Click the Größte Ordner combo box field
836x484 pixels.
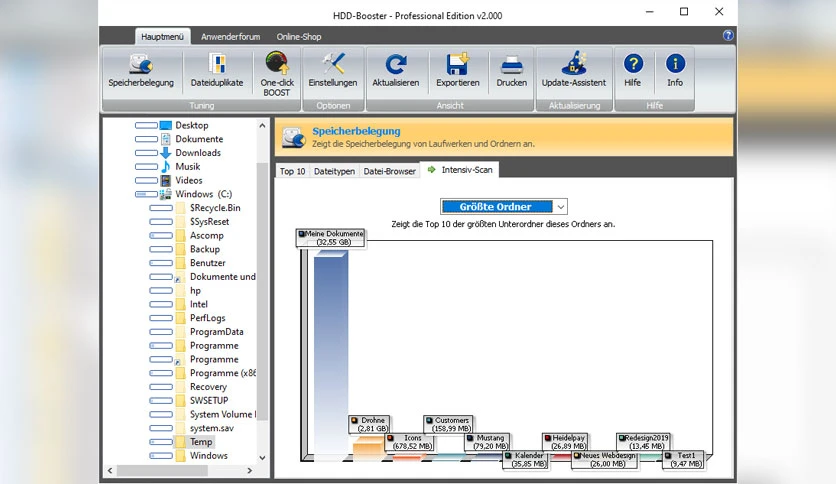[x=503, y=207]
